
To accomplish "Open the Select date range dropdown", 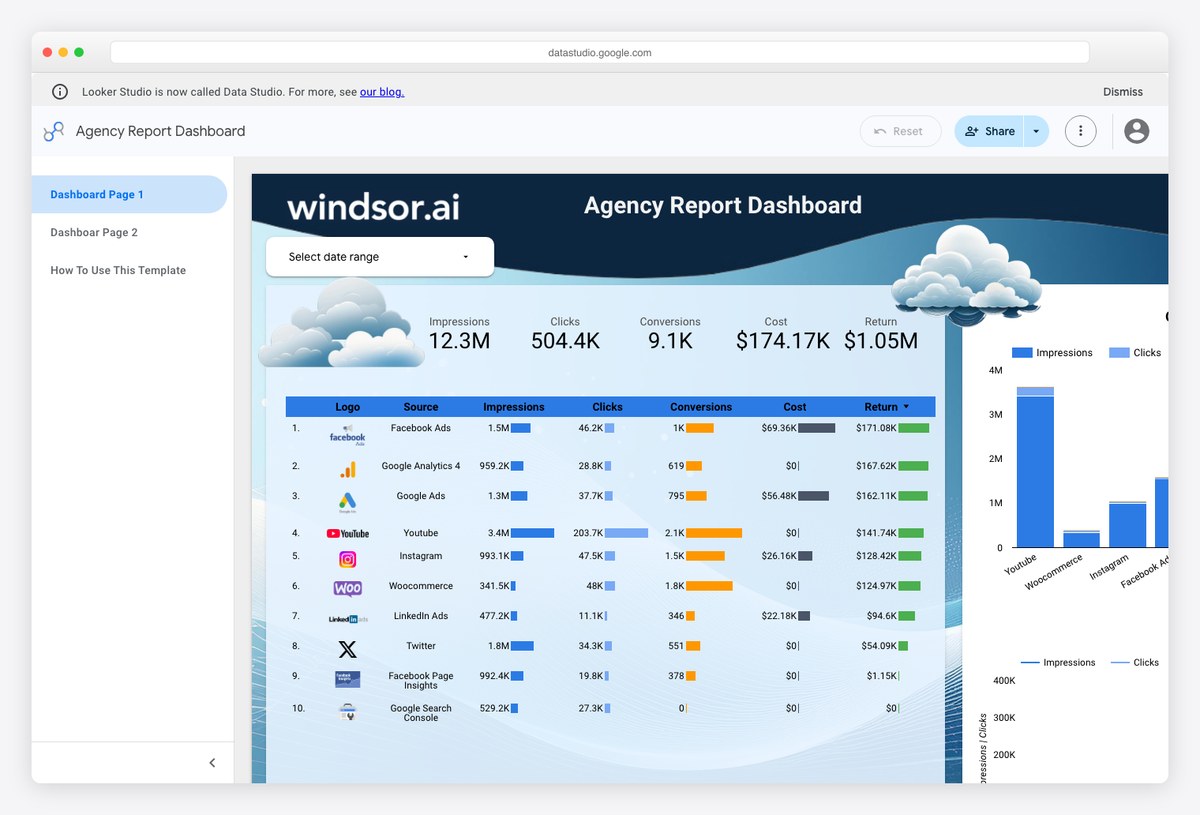I will [x=380, y=257].
